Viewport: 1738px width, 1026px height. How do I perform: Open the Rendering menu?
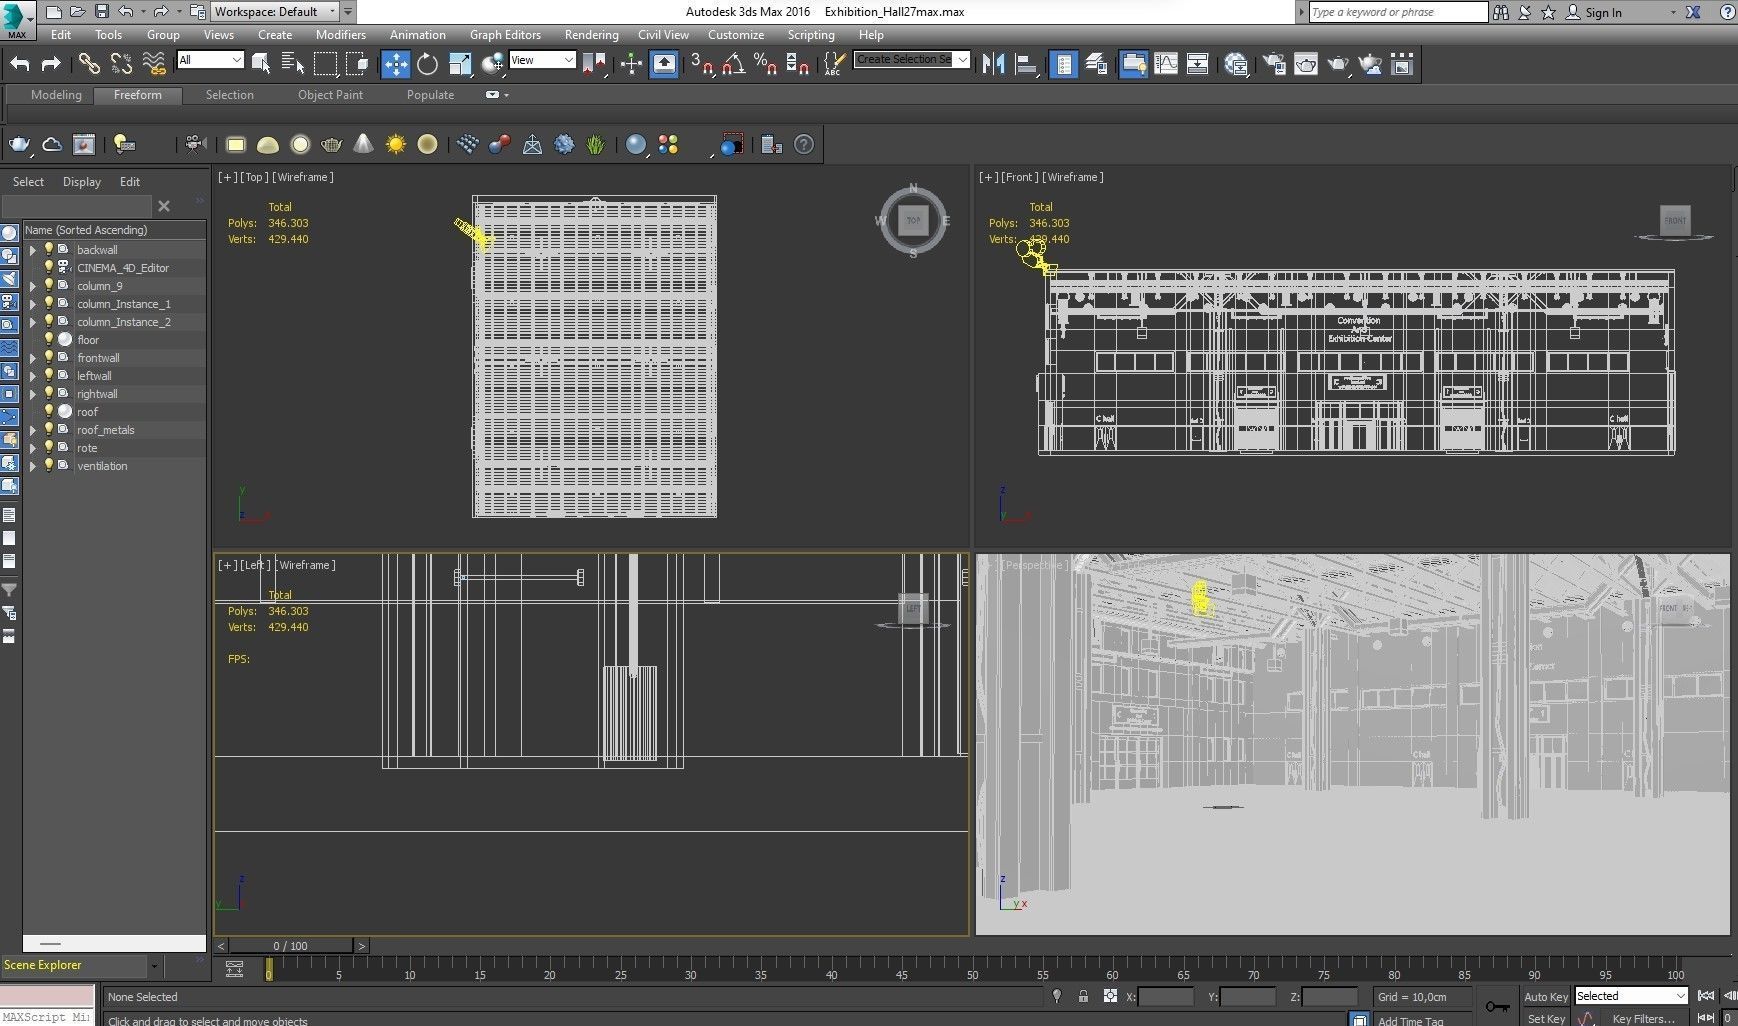(591, 34)
